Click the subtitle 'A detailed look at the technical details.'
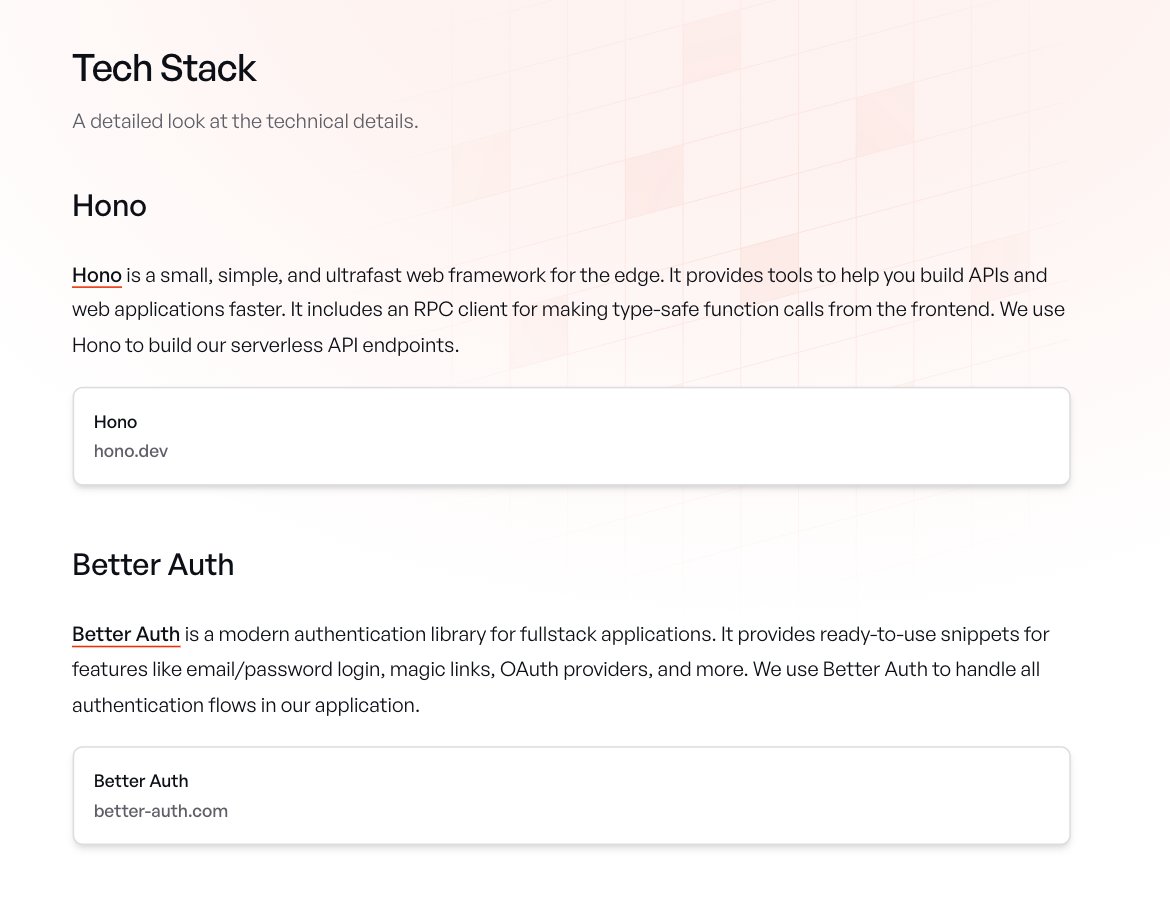The width and height of the screenshot is (1170, 906). coord(245,121)
